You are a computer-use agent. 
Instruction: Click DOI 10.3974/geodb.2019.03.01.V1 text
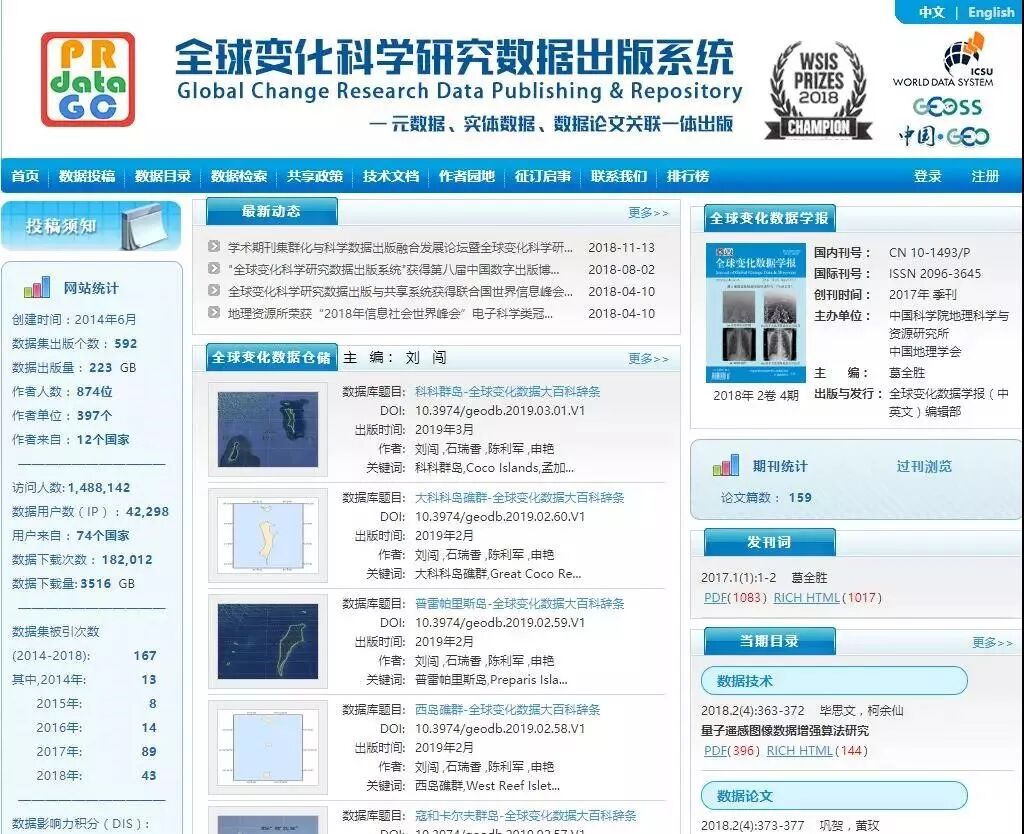(x=500, y=411)
